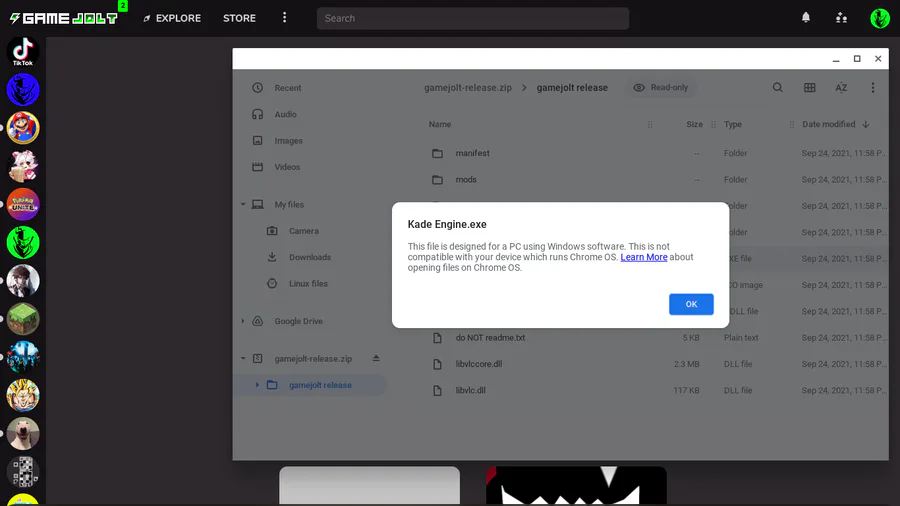Open the Downloads folder
This screenshot has height=506, width=900.
coord(310,257)
